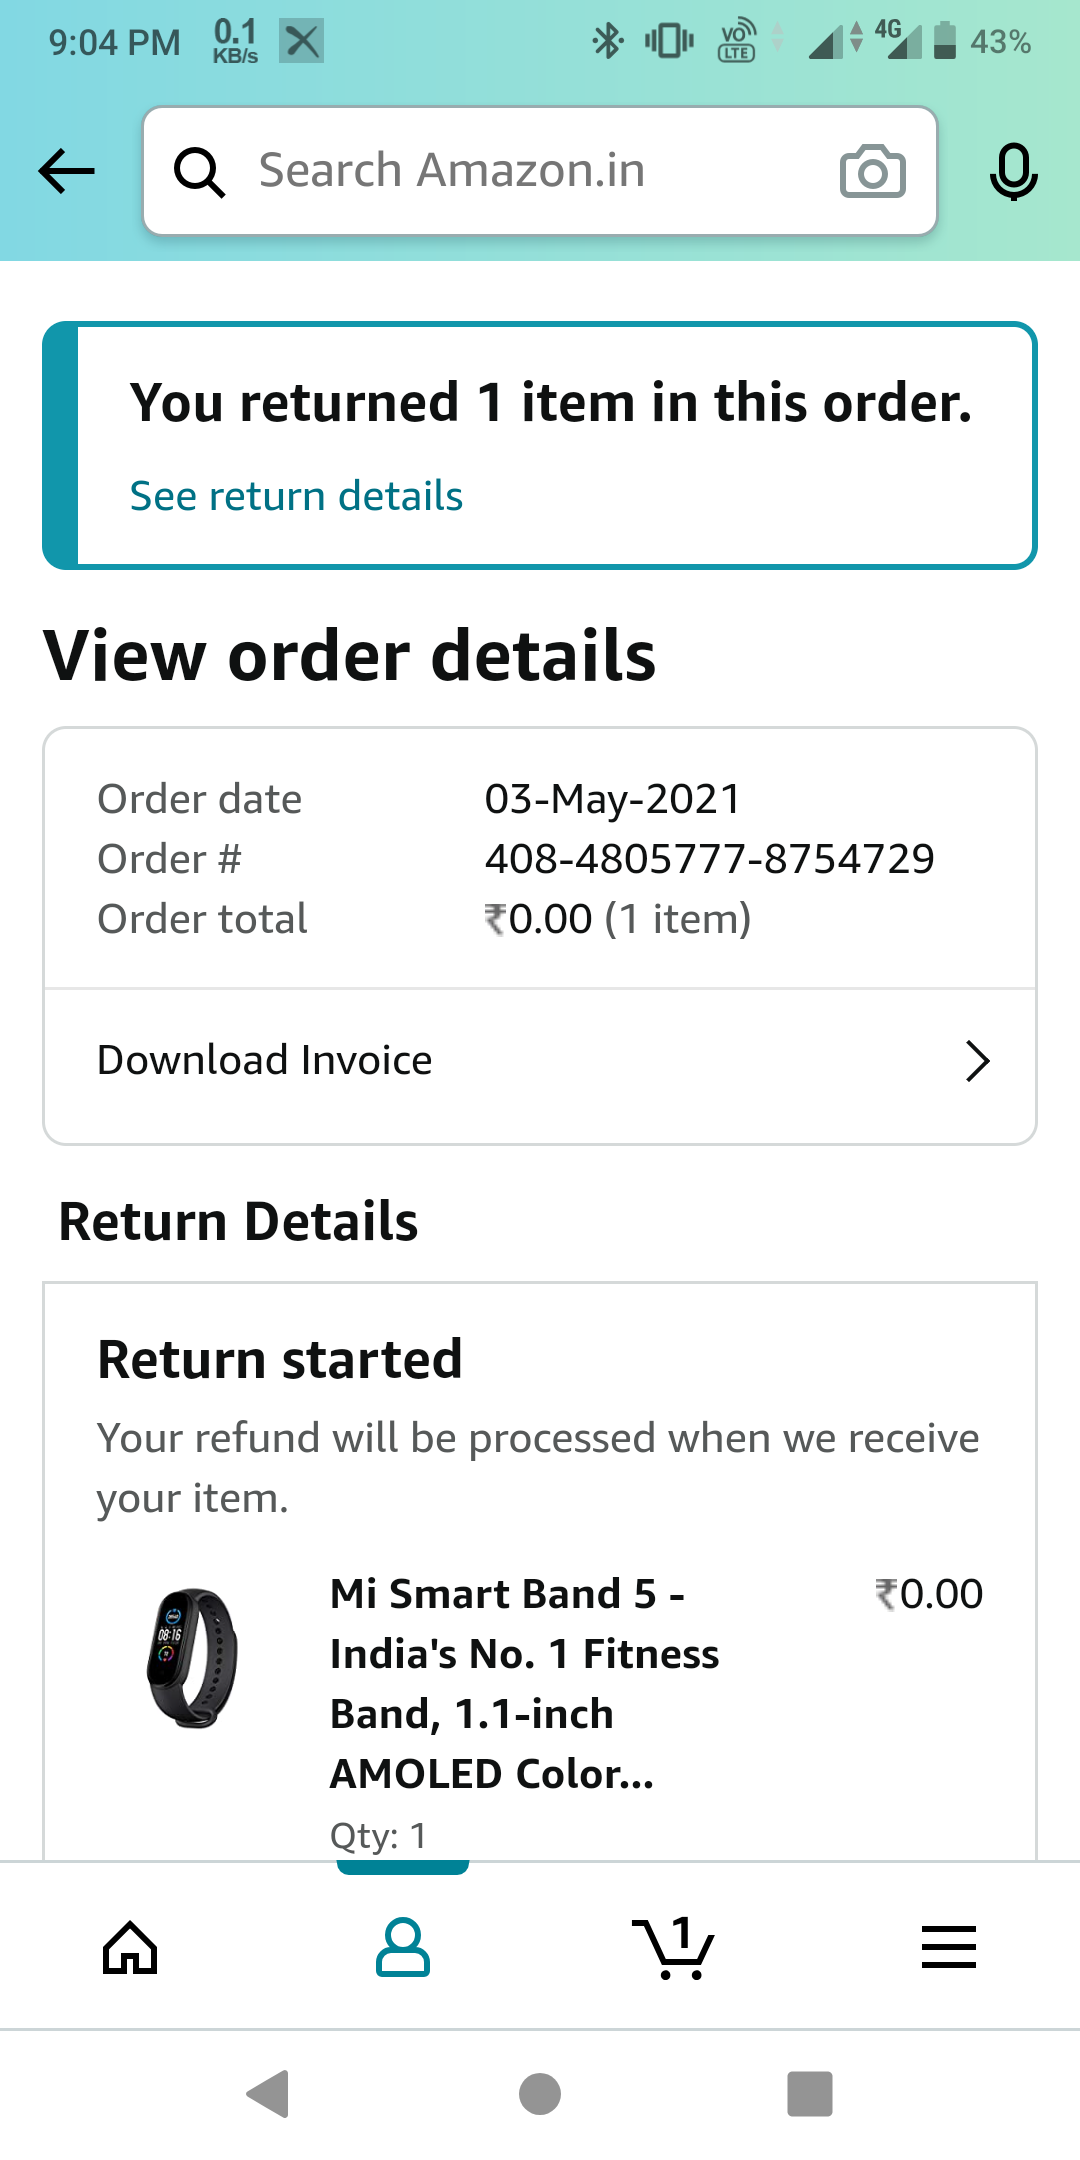Open the shopping cart icon
This screenshot has width=1080, height=2160.
674,1947
